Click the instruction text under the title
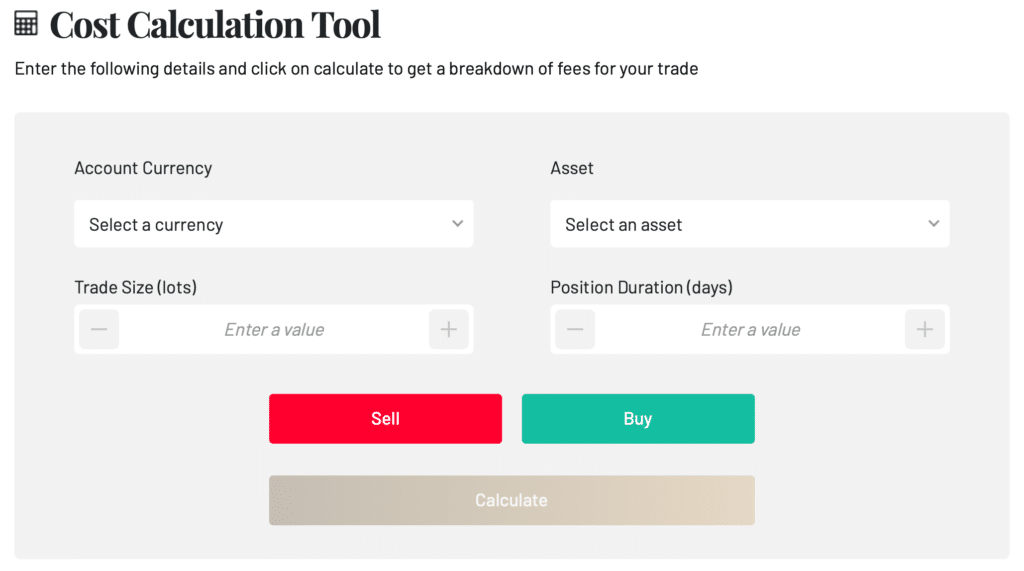Viewport: 1024px width, 571px height. tap(357, 69)
